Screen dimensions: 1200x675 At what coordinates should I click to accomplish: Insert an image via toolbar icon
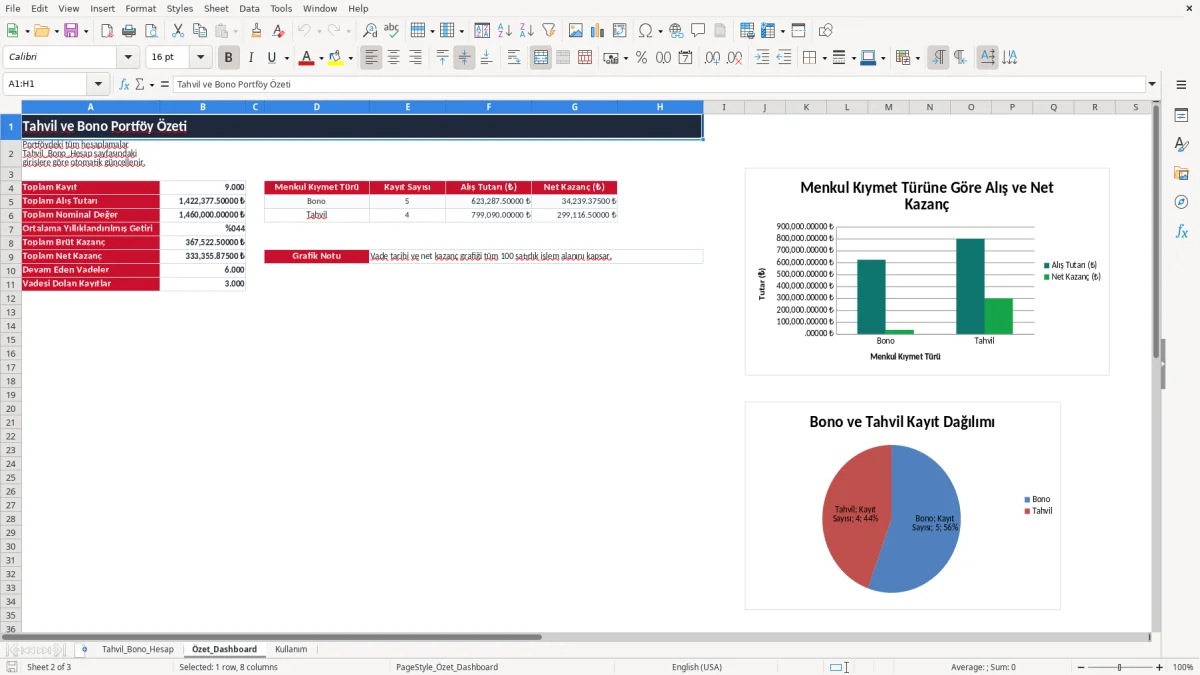point(576,31)
